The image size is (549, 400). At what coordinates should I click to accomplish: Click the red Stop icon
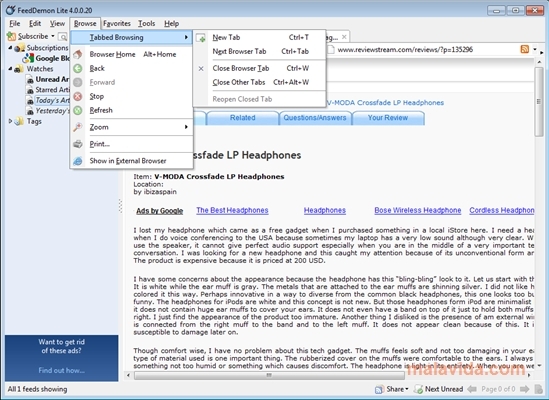(78, 96)
